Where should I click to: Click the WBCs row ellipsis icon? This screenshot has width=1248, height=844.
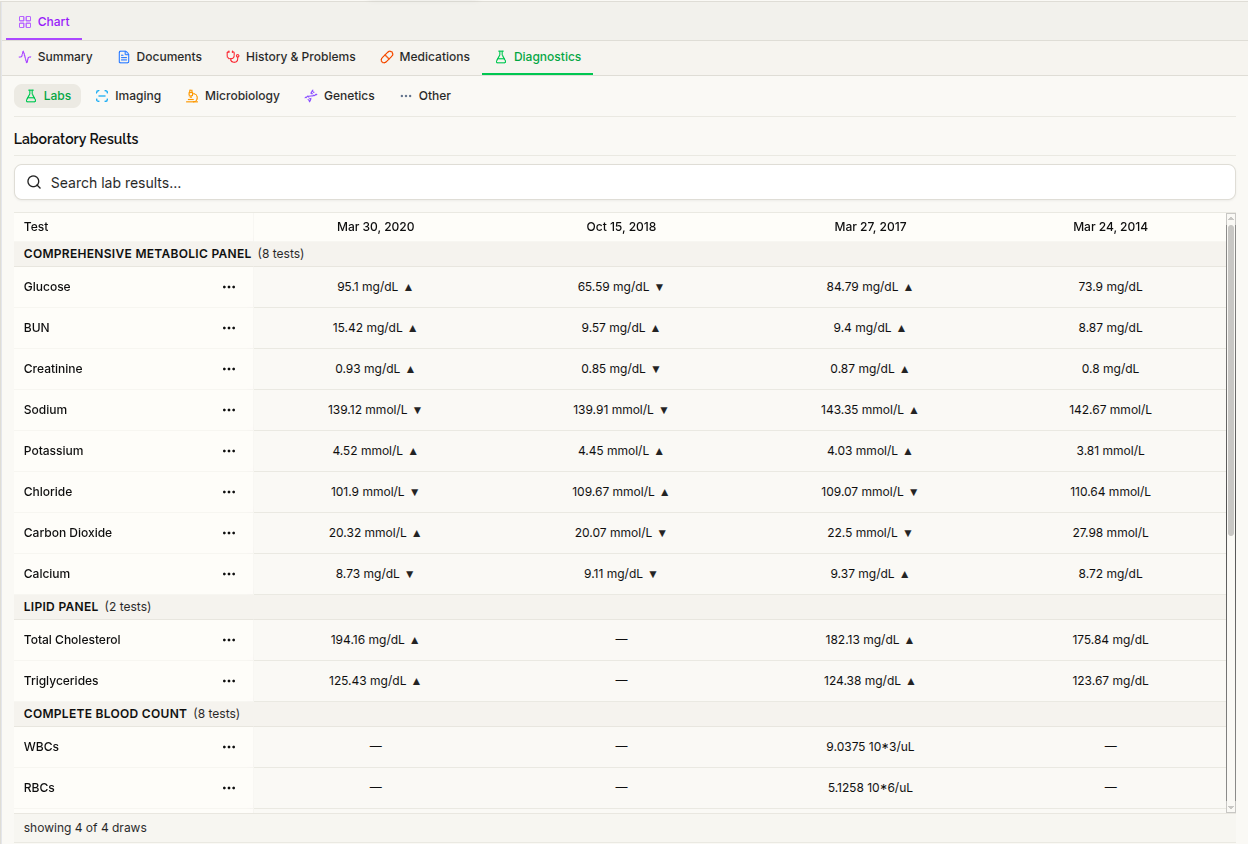tap(229, 747)
